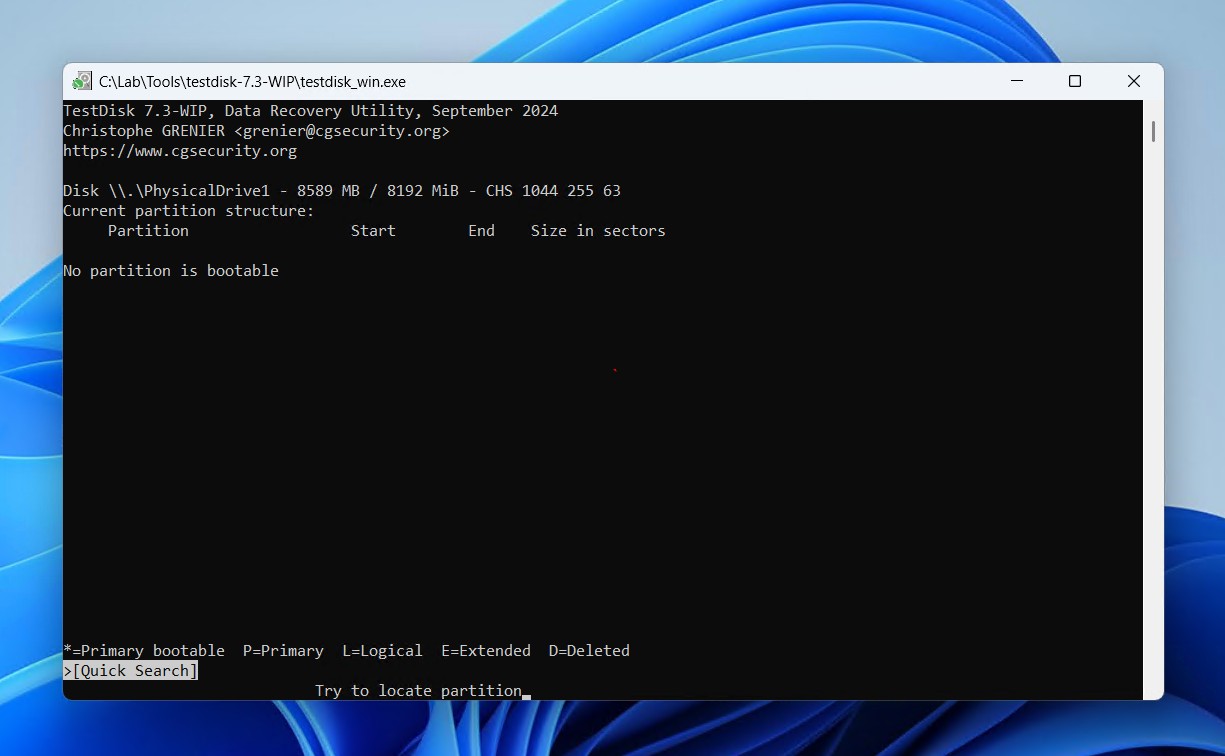
Task: Click the Partition column header
Action: [148, 231]
